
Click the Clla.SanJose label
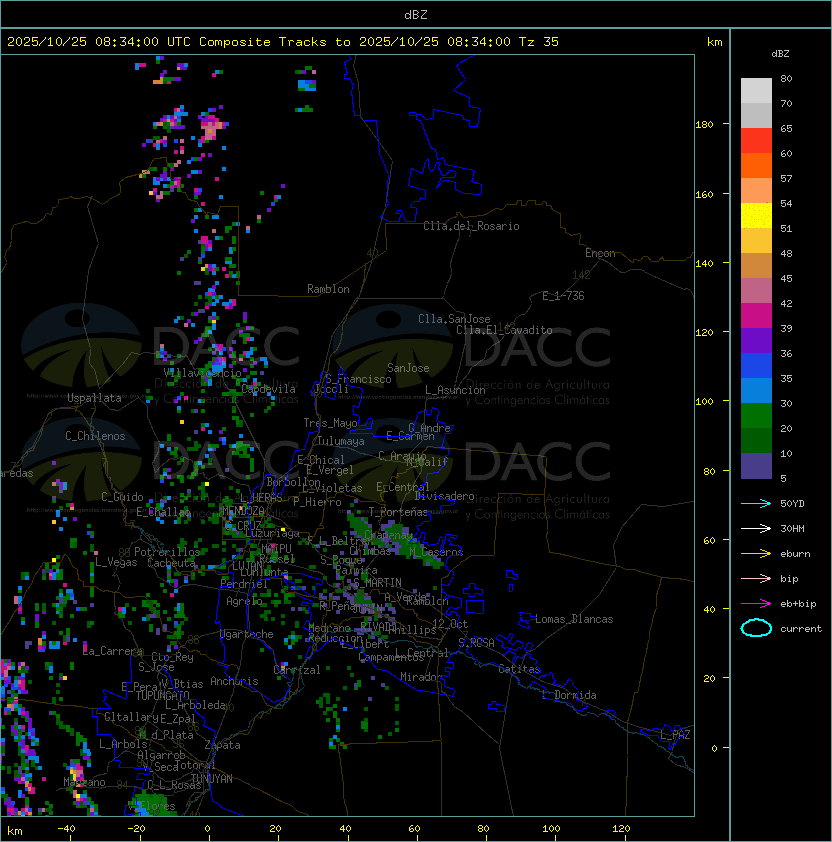coord(454,319)
